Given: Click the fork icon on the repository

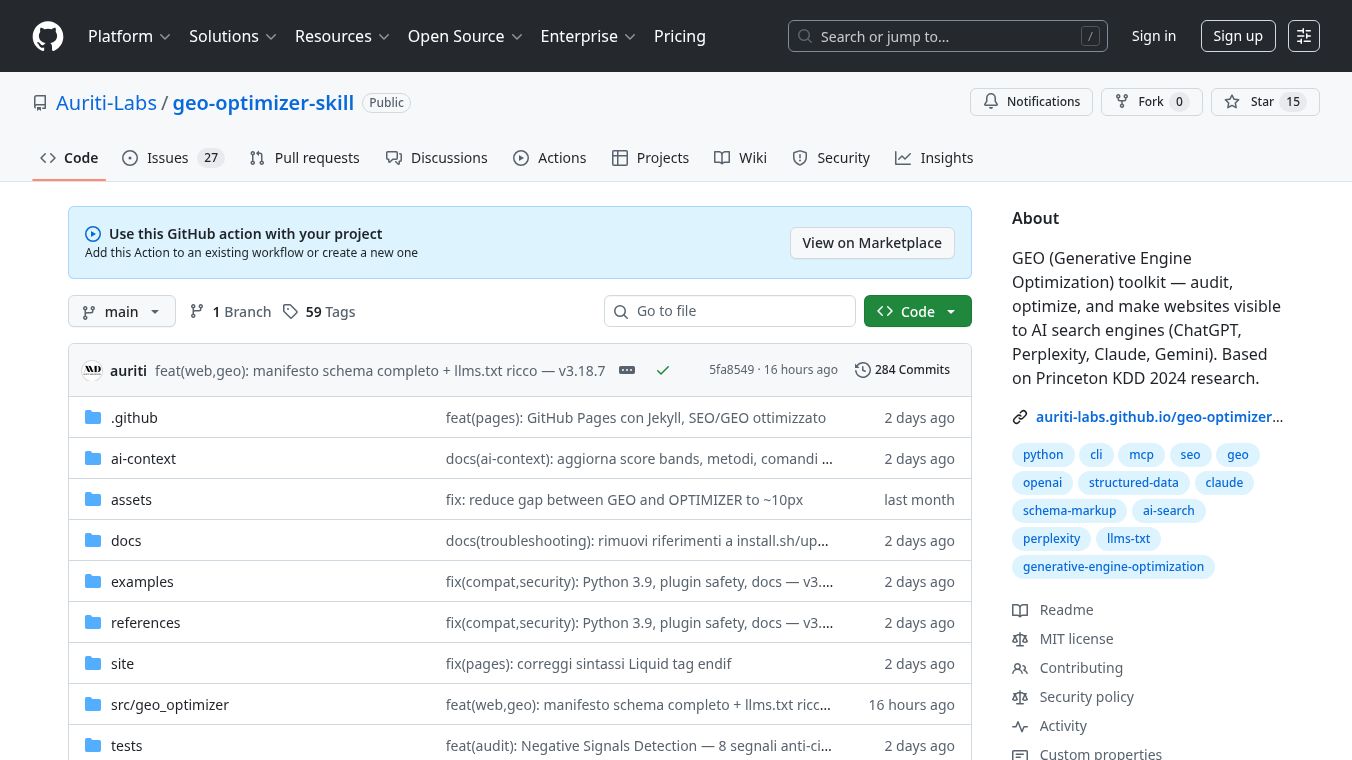Looking at the screenshot, I should tap(1122, 101).
